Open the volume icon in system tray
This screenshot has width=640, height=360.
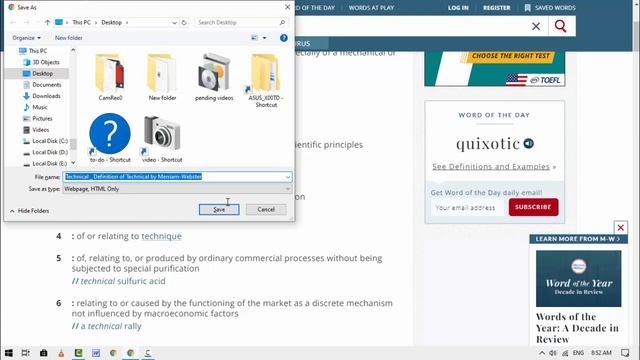553,353
